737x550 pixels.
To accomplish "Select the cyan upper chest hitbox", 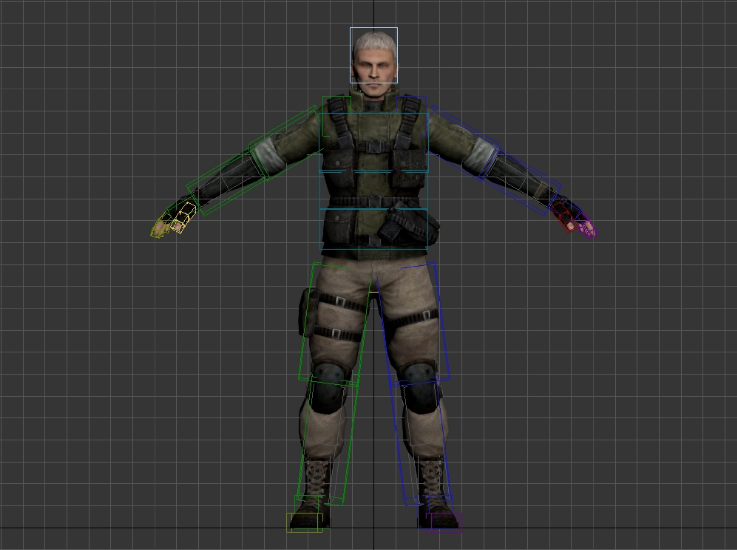I will coord(374,142).
